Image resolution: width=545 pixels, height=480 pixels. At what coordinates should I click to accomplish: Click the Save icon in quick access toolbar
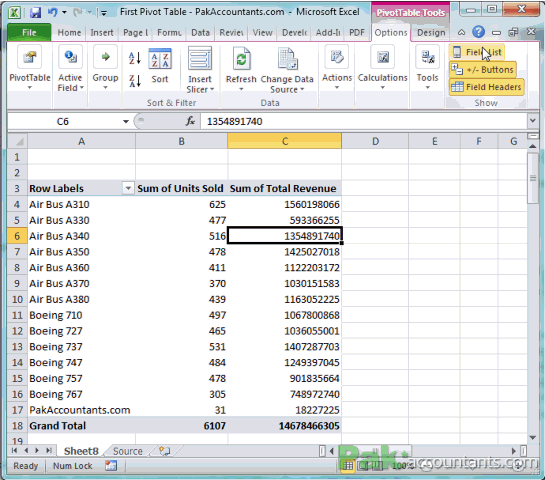[x=35, y=13]
